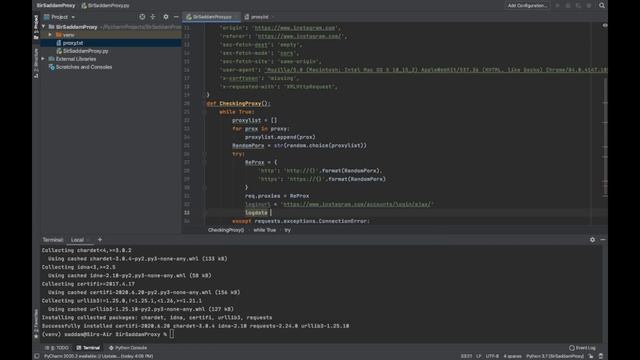
Task: Add a new terminal session with plus
Action: [x=100, y=240]
